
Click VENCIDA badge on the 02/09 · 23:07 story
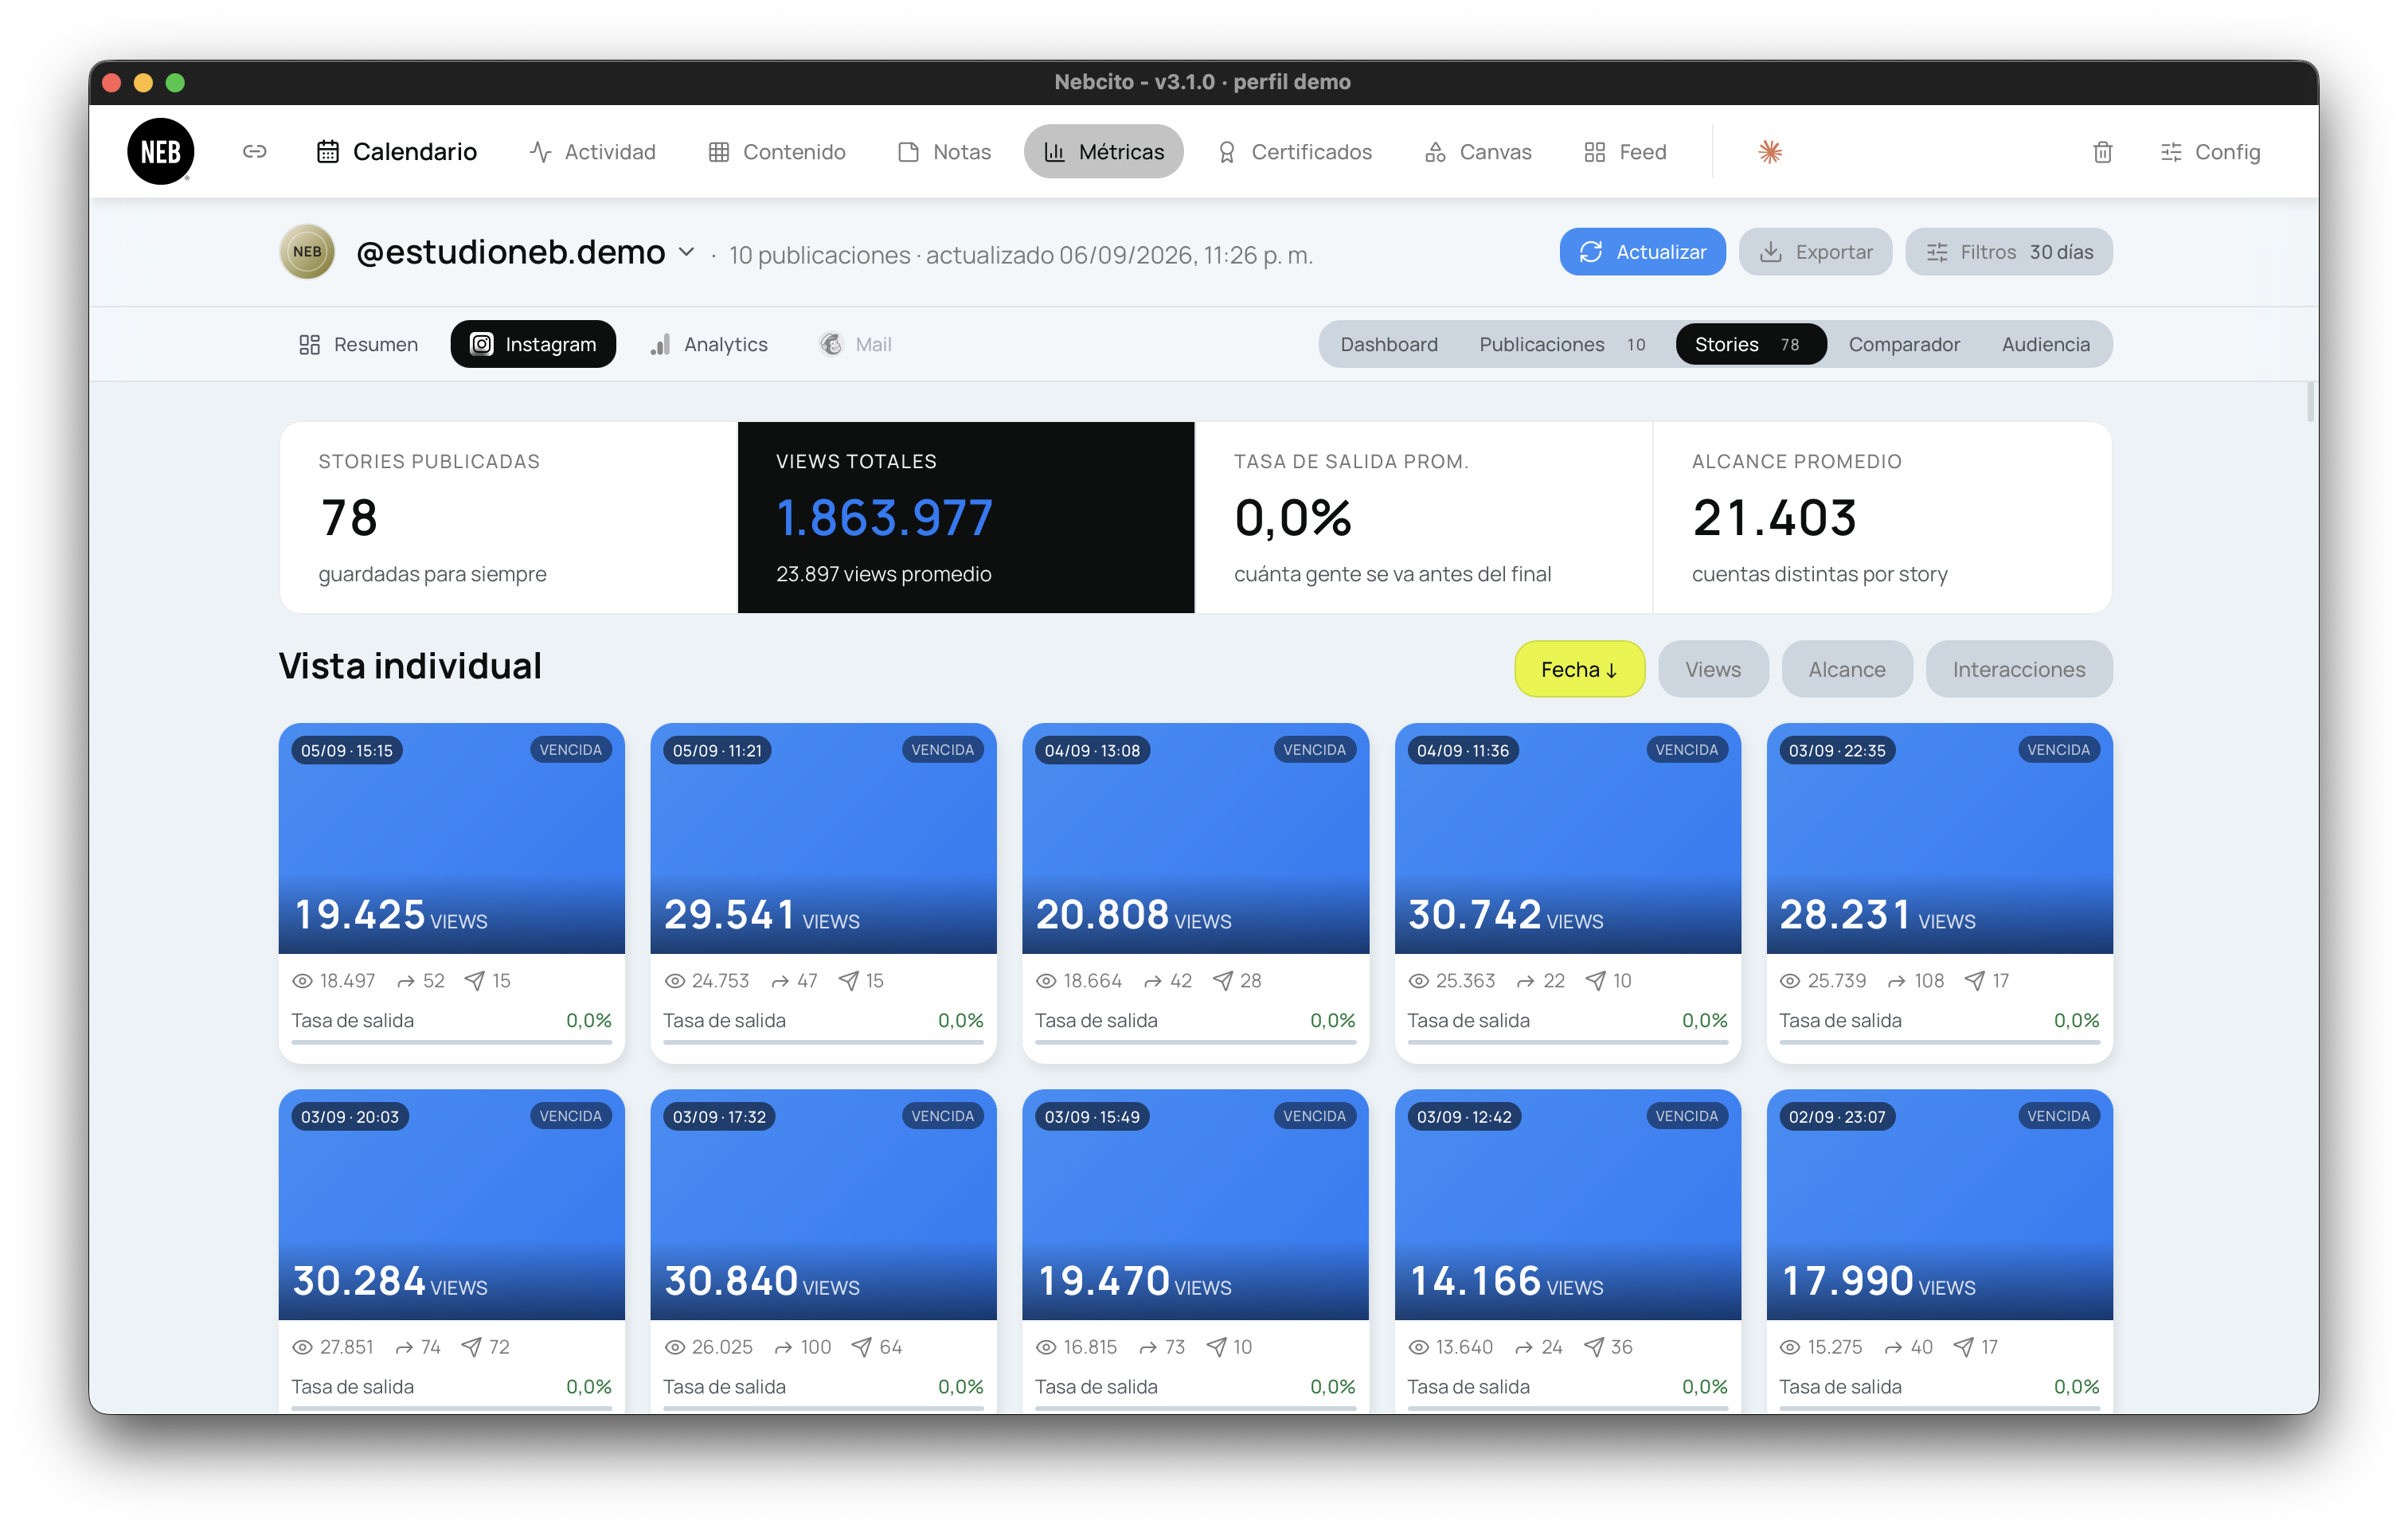point(2058,1116)
